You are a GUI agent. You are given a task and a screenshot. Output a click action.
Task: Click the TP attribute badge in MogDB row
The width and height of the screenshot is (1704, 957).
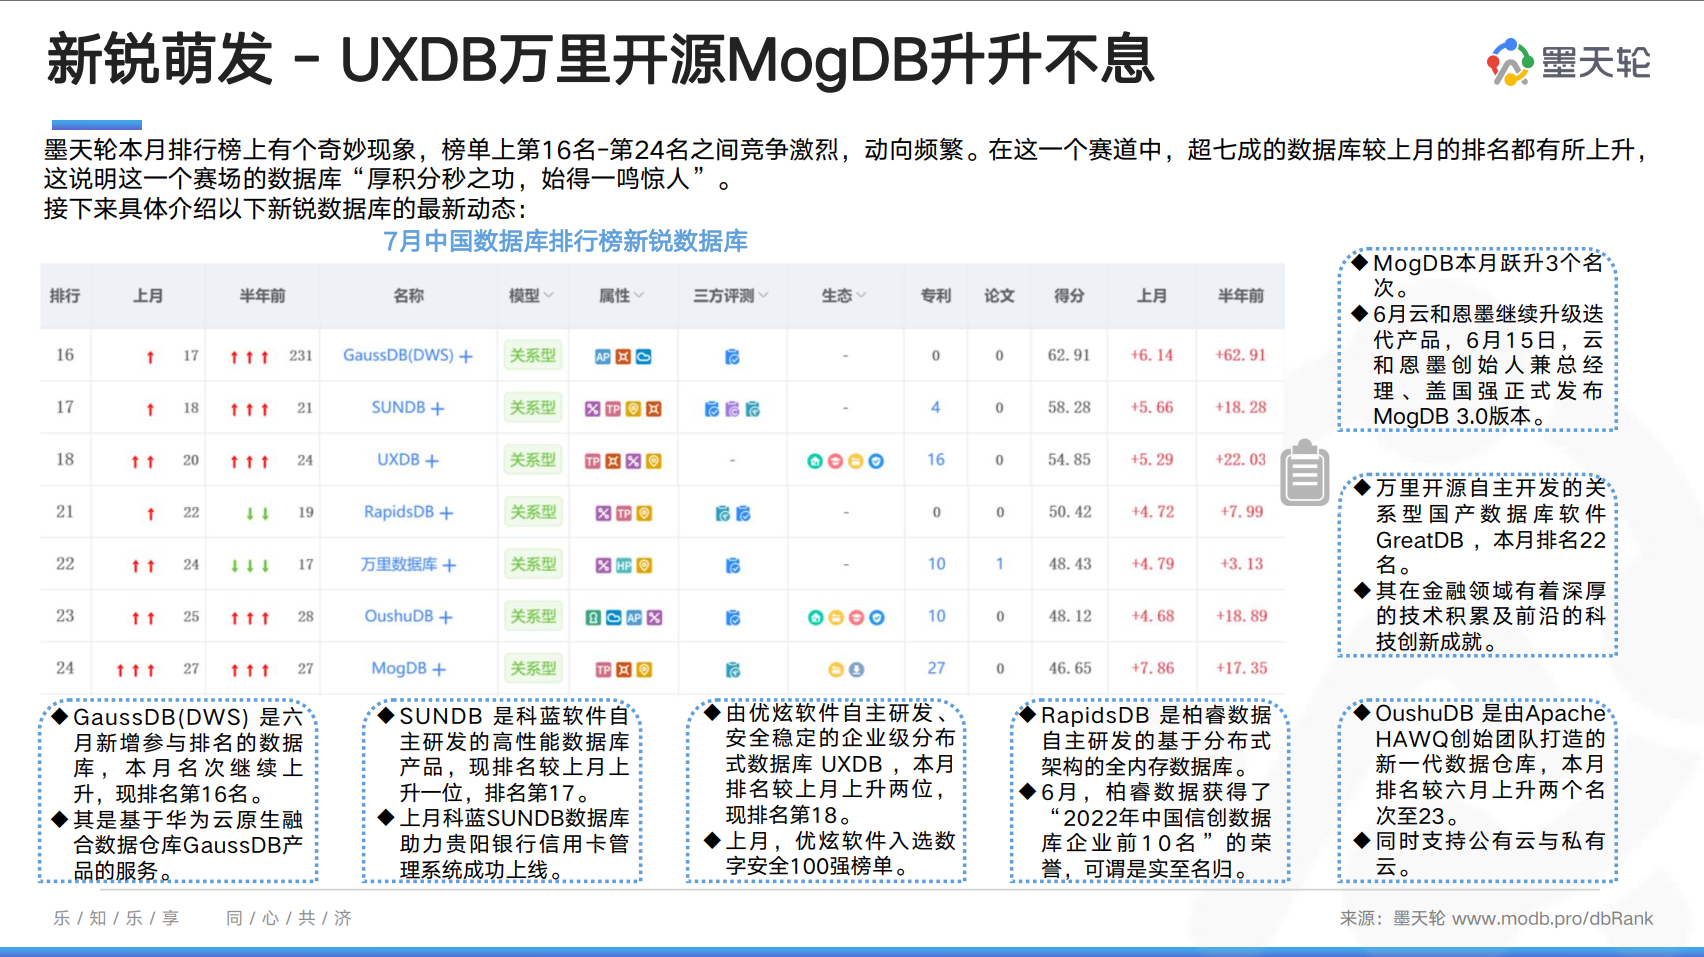click(604, 669)
